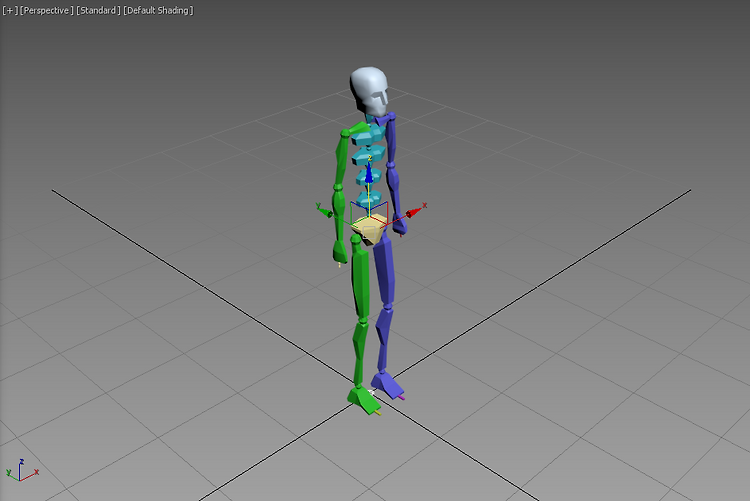The image size is (750, 501).
Task: Select the green foot bone
Action: [364, 400]
